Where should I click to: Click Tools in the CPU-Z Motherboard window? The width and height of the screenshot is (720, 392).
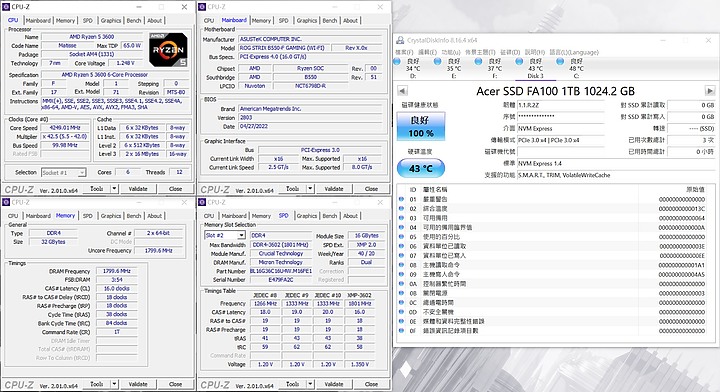292,189
